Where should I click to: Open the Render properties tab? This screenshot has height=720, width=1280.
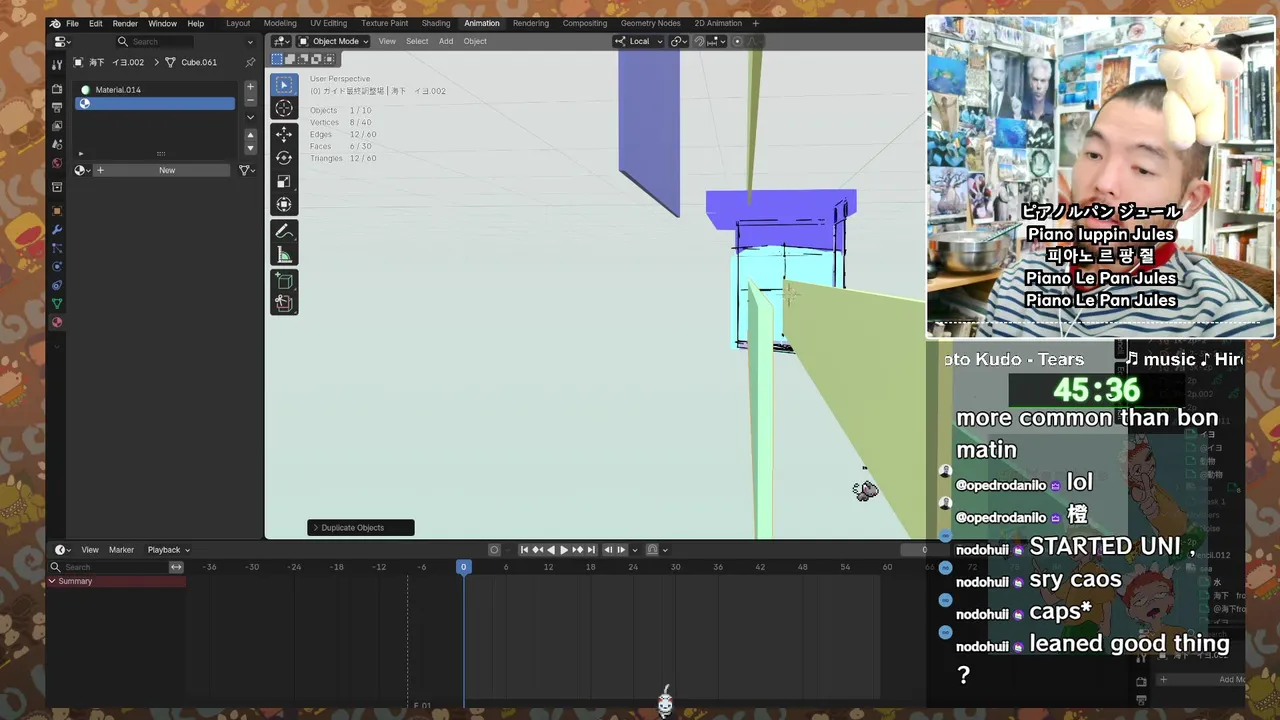coord(57,89)
